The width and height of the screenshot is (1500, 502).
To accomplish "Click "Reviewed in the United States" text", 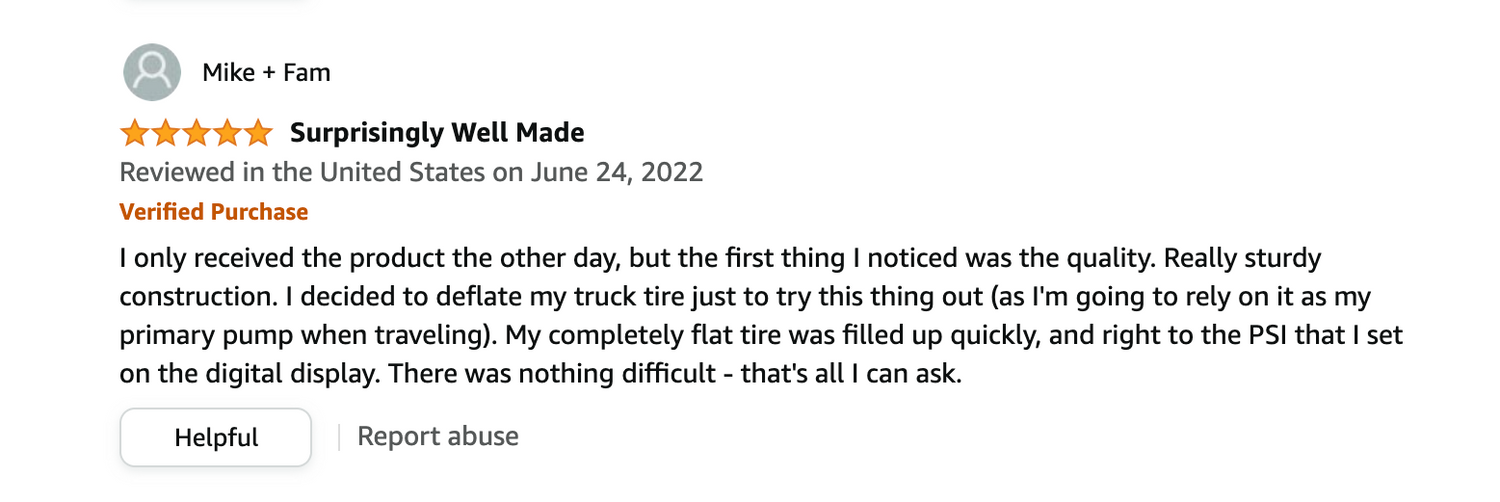I will [x=303, y=172].
